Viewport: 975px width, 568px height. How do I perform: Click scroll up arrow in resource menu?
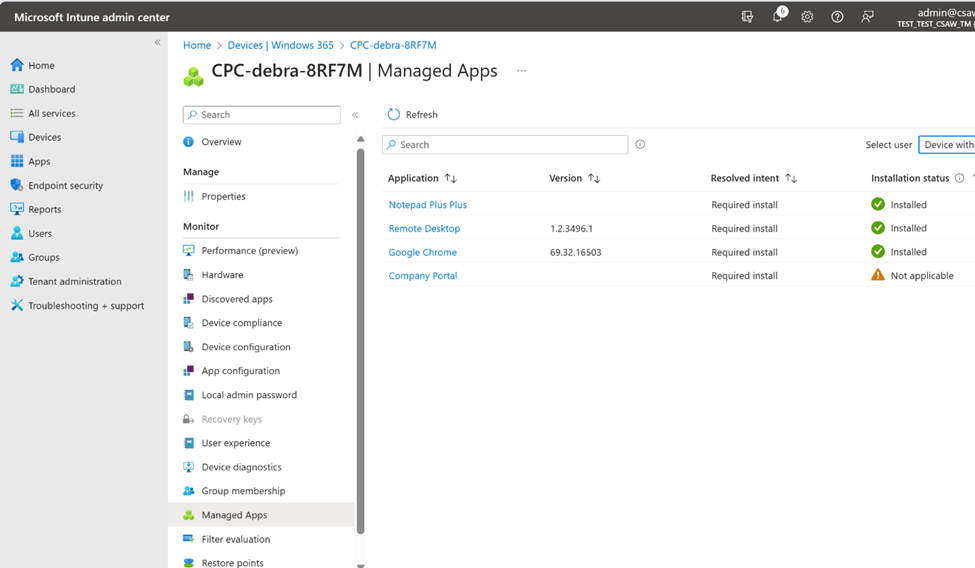pos(361,139)
